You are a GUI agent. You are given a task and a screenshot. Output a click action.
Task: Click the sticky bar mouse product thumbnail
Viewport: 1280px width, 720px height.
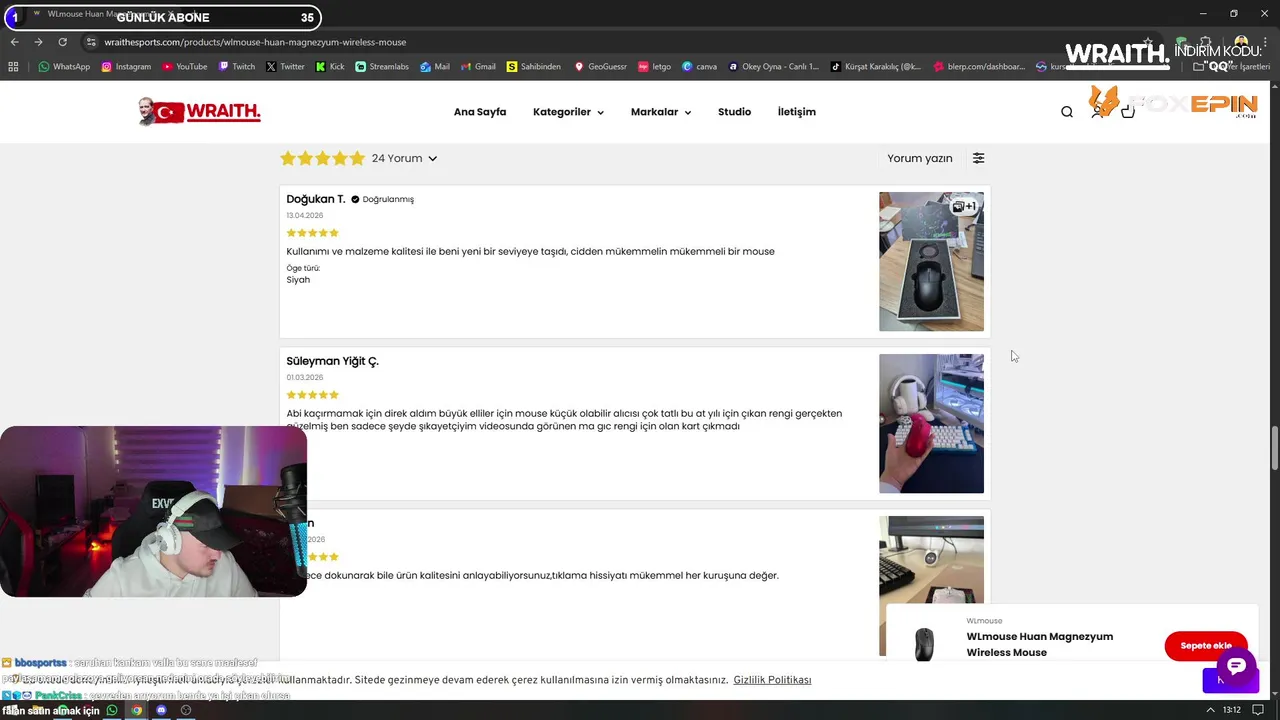[x=924, y=645]
